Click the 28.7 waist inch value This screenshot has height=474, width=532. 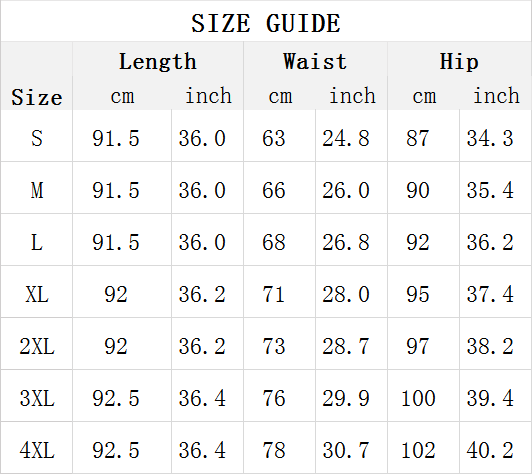click(346, 346)
